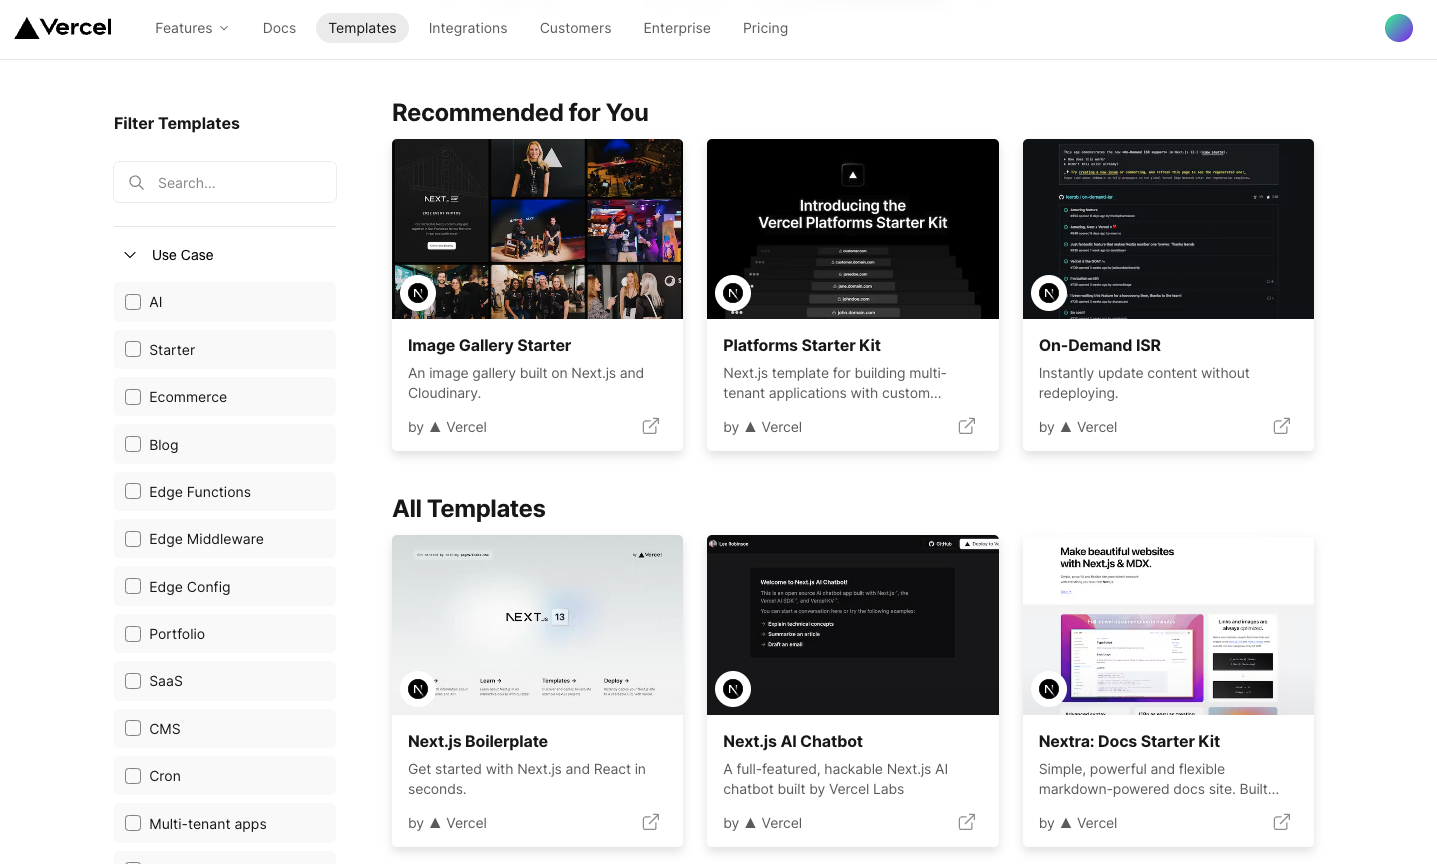Click Next.js badge on Platforms Starter Kit card
Viewport: 1437px width, 864px height.
733,293
